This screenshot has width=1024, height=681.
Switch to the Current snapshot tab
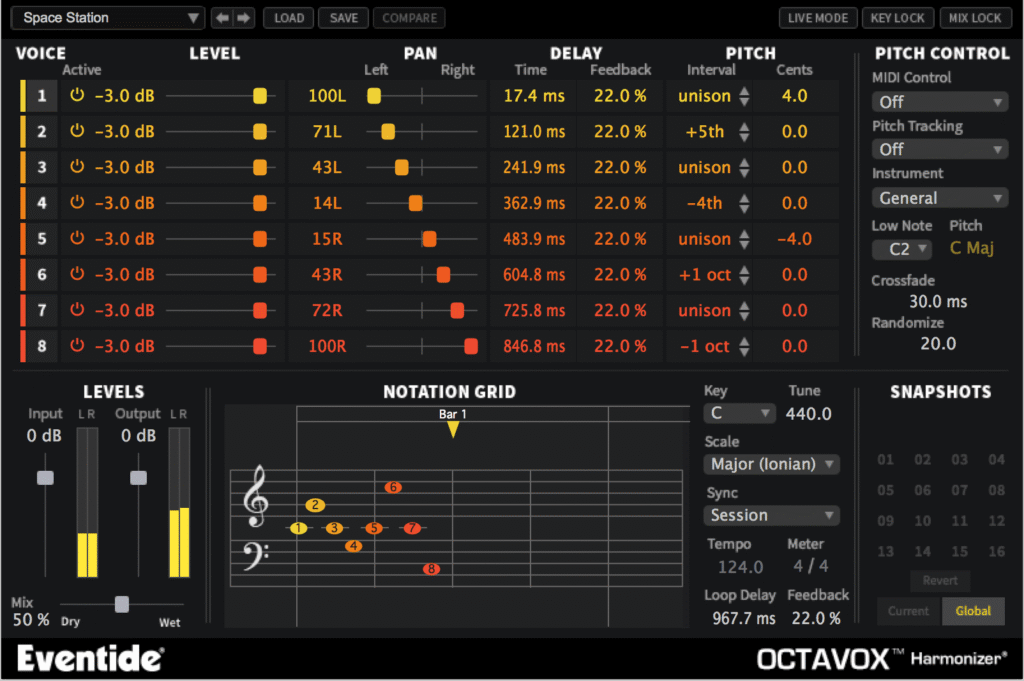click(908, 611)
